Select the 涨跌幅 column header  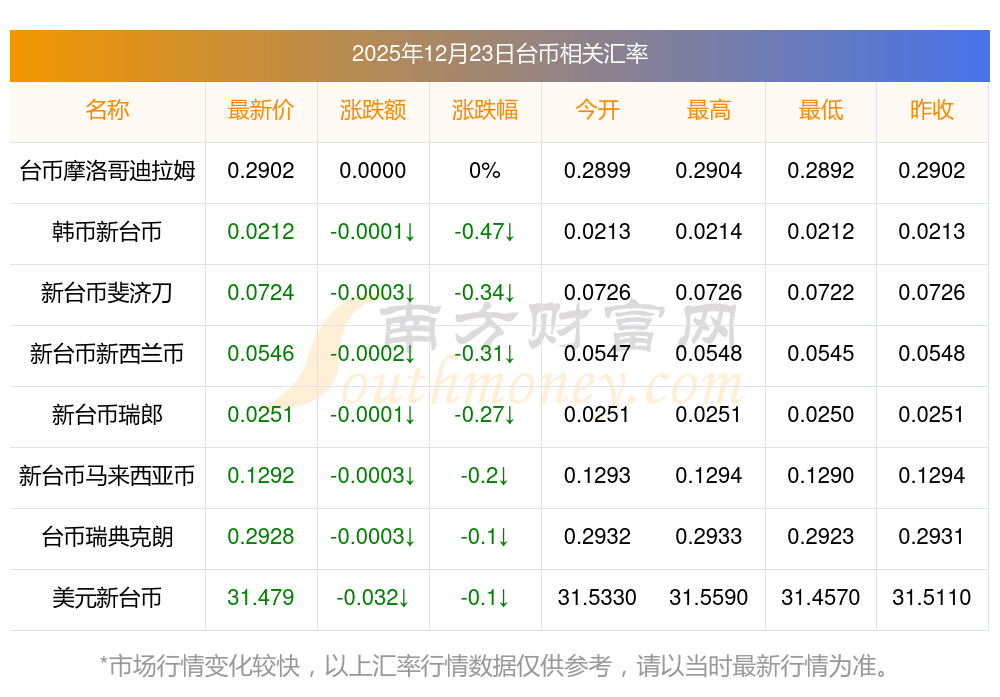[485, 111]
